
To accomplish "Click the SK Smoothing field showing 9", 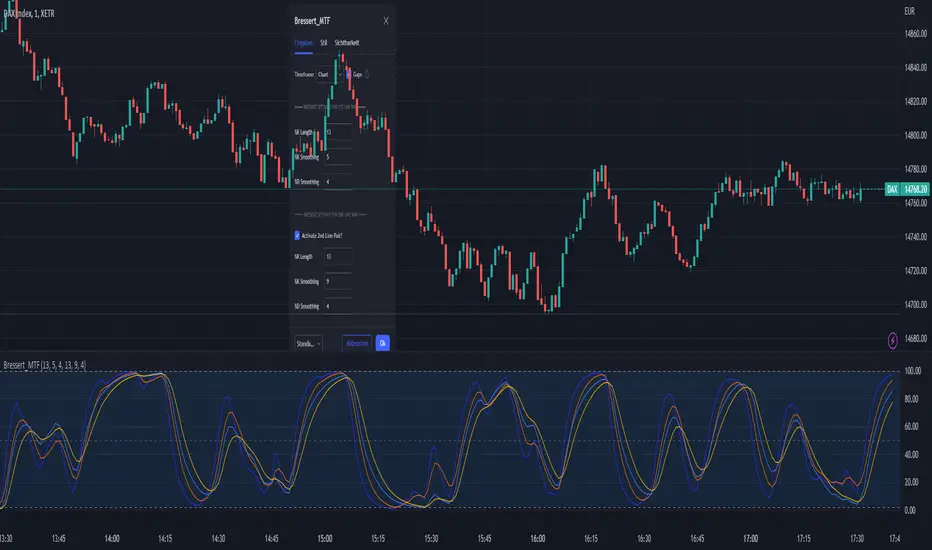I will (337, 282).
